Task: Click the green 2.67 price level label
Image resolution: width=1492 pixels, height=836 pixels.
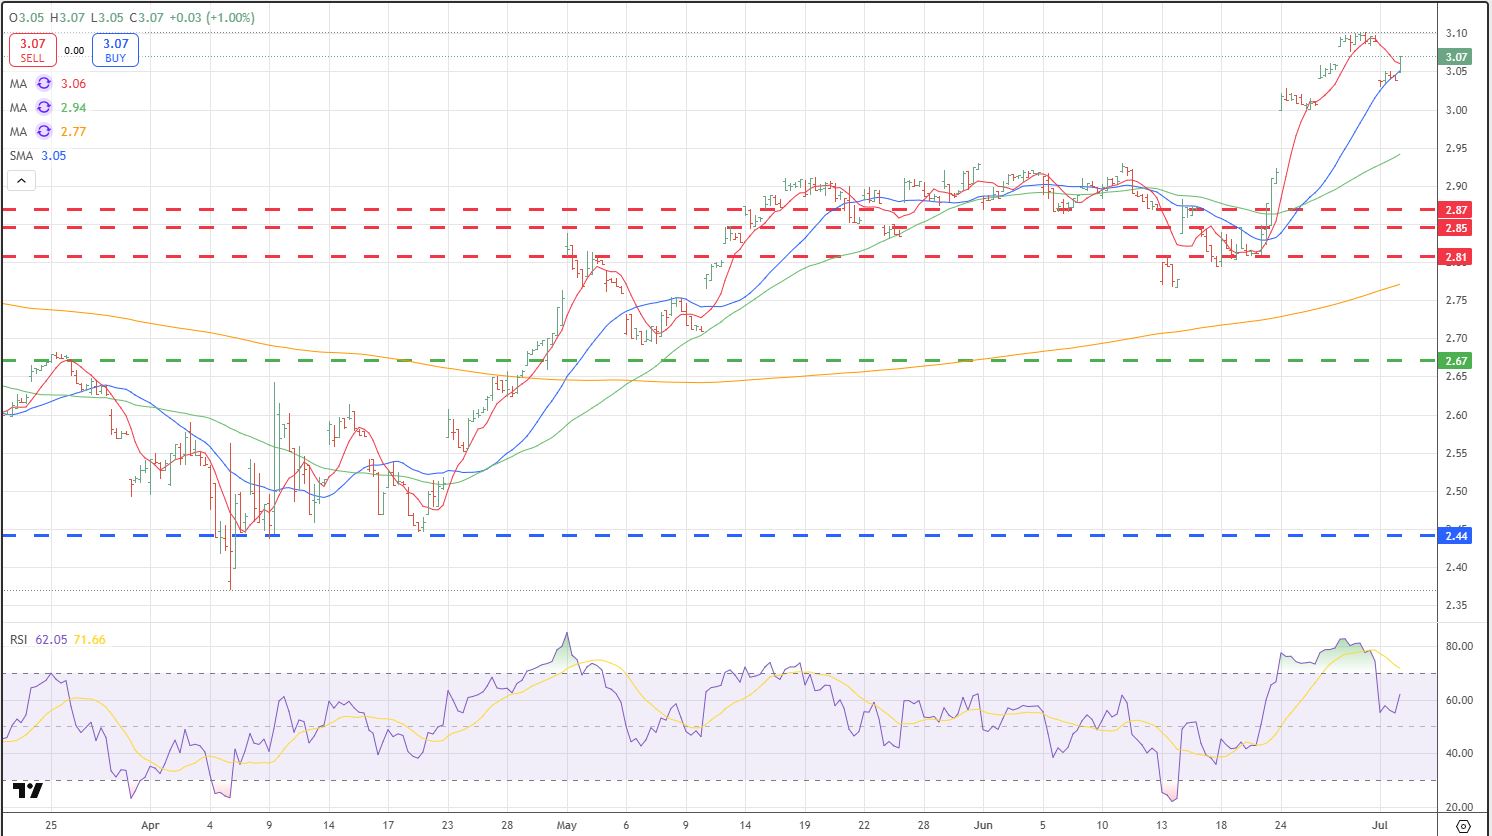Action: (1456, 361)
